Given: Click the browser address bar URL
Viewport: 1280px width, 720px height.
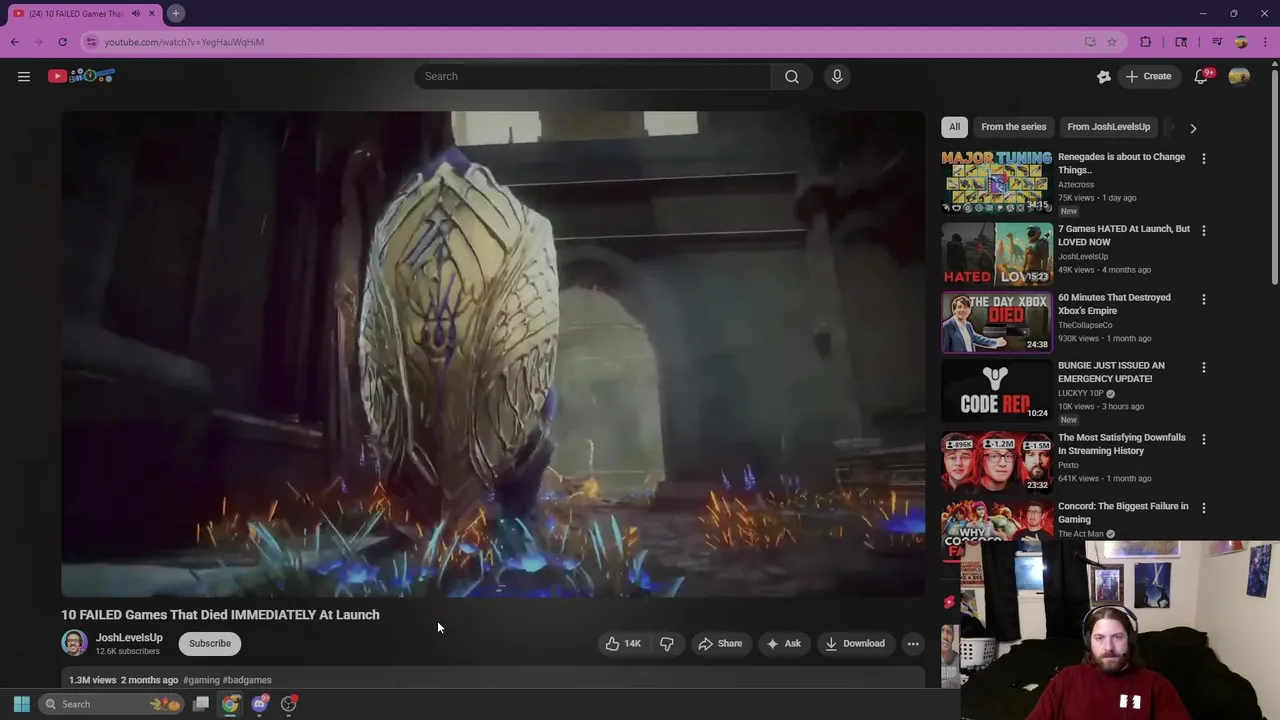Looking at the screenshot, I should click(184, 42).
